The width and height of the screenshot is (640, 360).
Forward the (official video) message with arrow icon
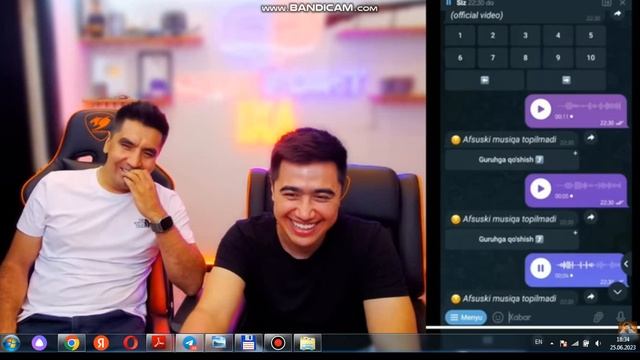[618, 14]
